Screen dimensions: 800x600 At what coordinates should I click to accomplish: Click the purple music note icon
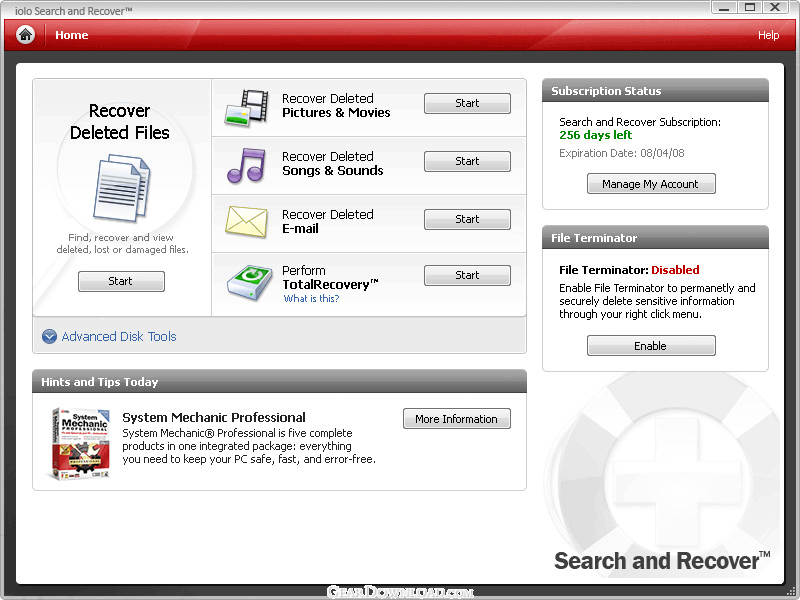[246, 165]
